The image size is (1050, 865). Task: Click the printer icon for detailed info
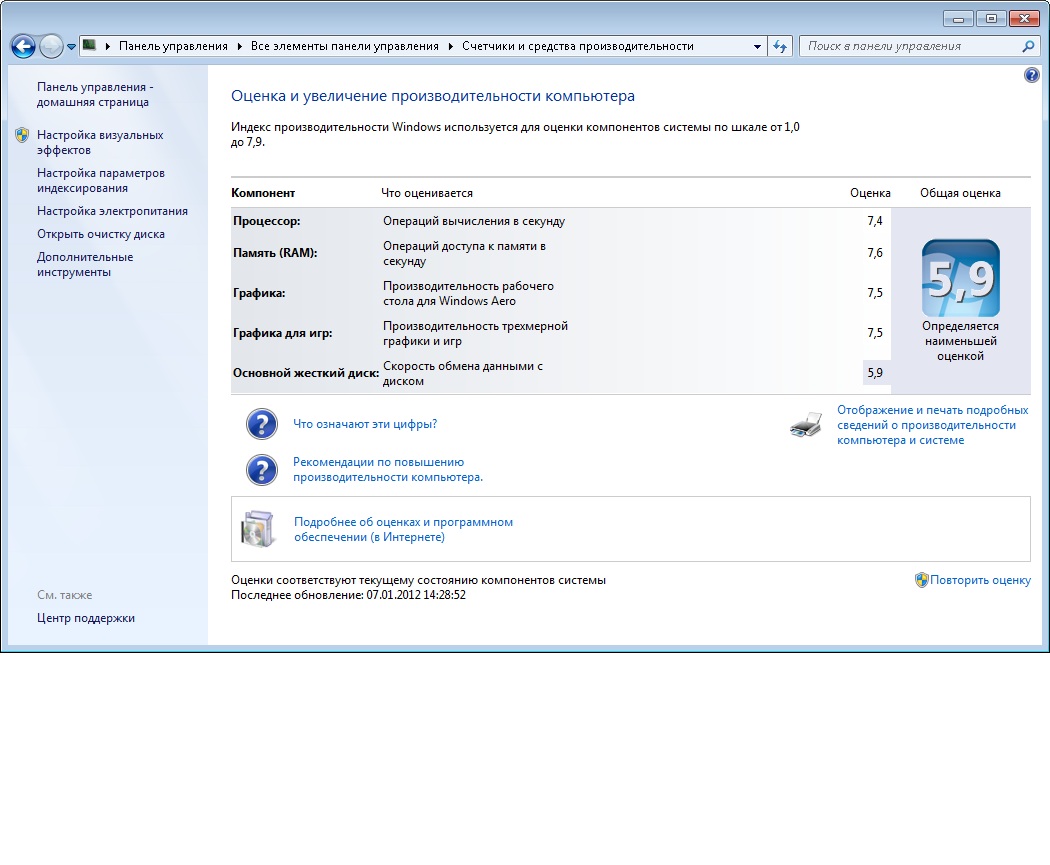point(806,425)
